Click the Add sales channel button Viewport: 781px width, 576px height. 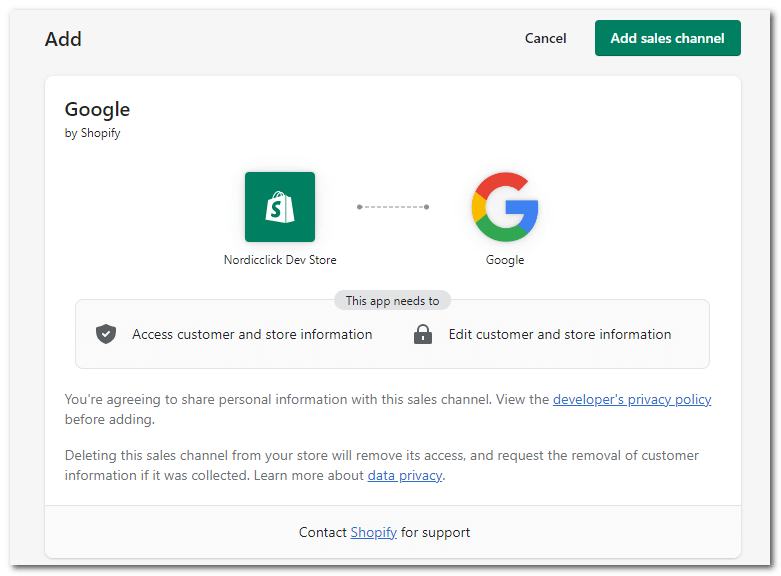pyautogui.click(x=667, y=38)
